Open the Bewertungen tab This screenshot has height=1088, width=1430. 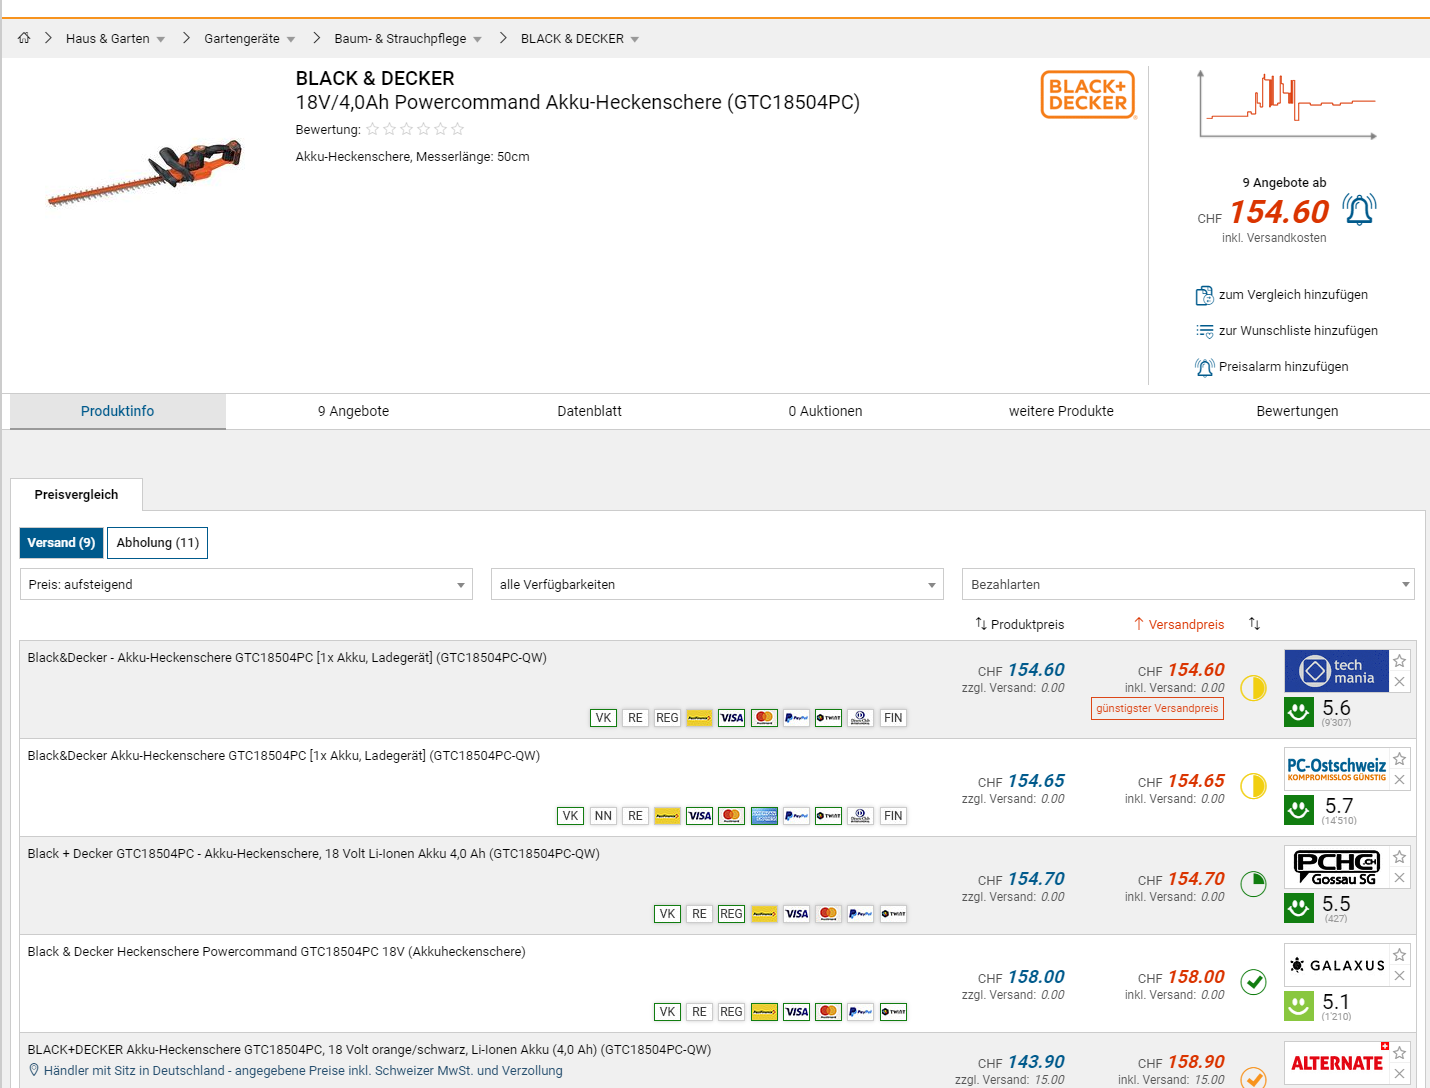[x=1297, y=411]
